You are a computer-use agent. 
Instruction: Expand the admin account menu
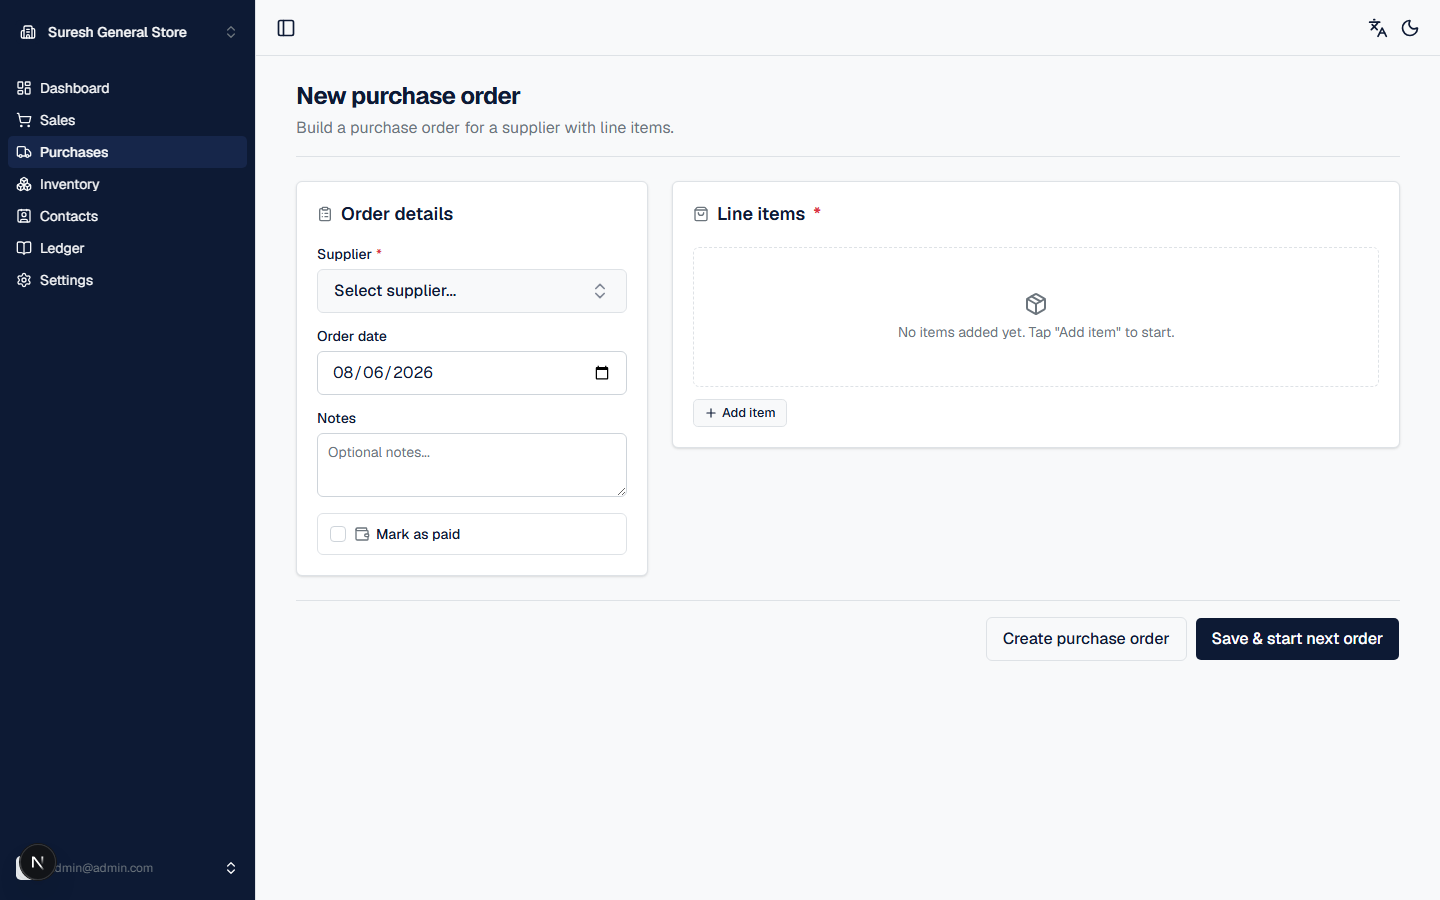(128, 868)
